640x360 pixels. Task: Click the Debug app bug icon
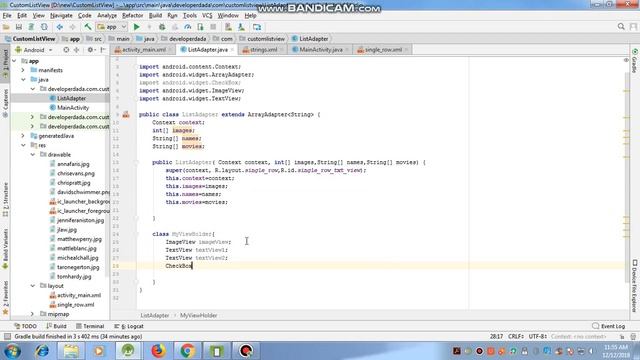click(x=162, y=27)
